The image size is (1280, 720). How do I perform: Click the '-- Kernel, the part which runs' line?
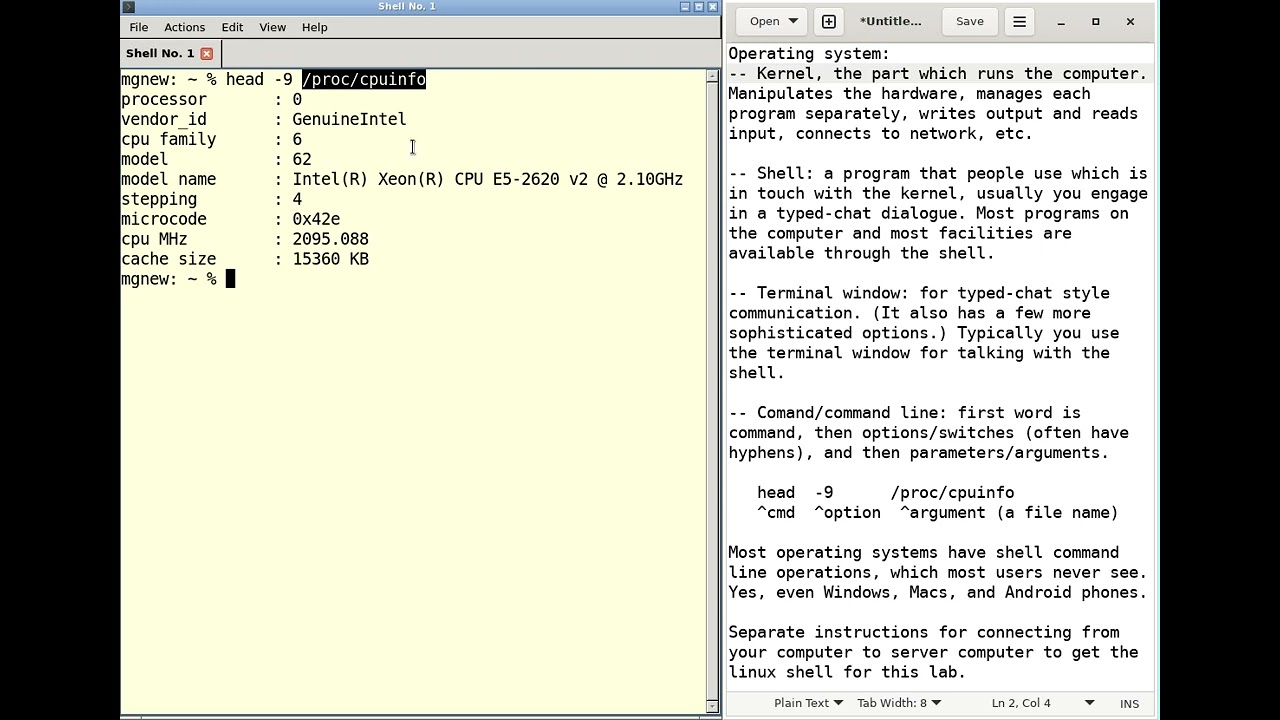coord(938,74)
